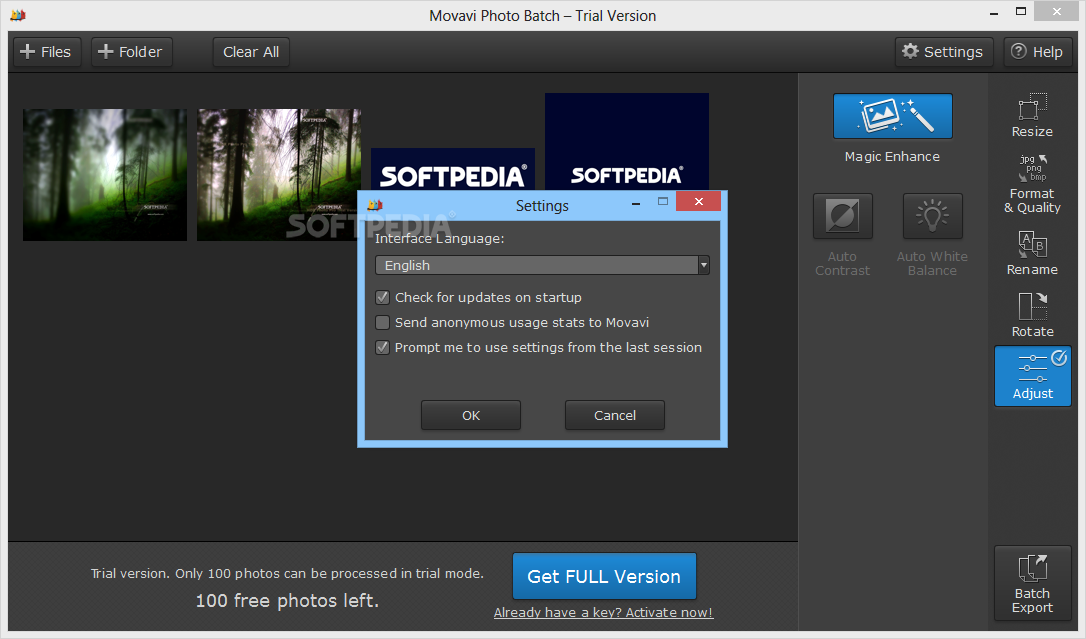Screen dimensions: 1086x639
Task: Open Settings from the top toolbar
Action: click(x=943, y=52)
